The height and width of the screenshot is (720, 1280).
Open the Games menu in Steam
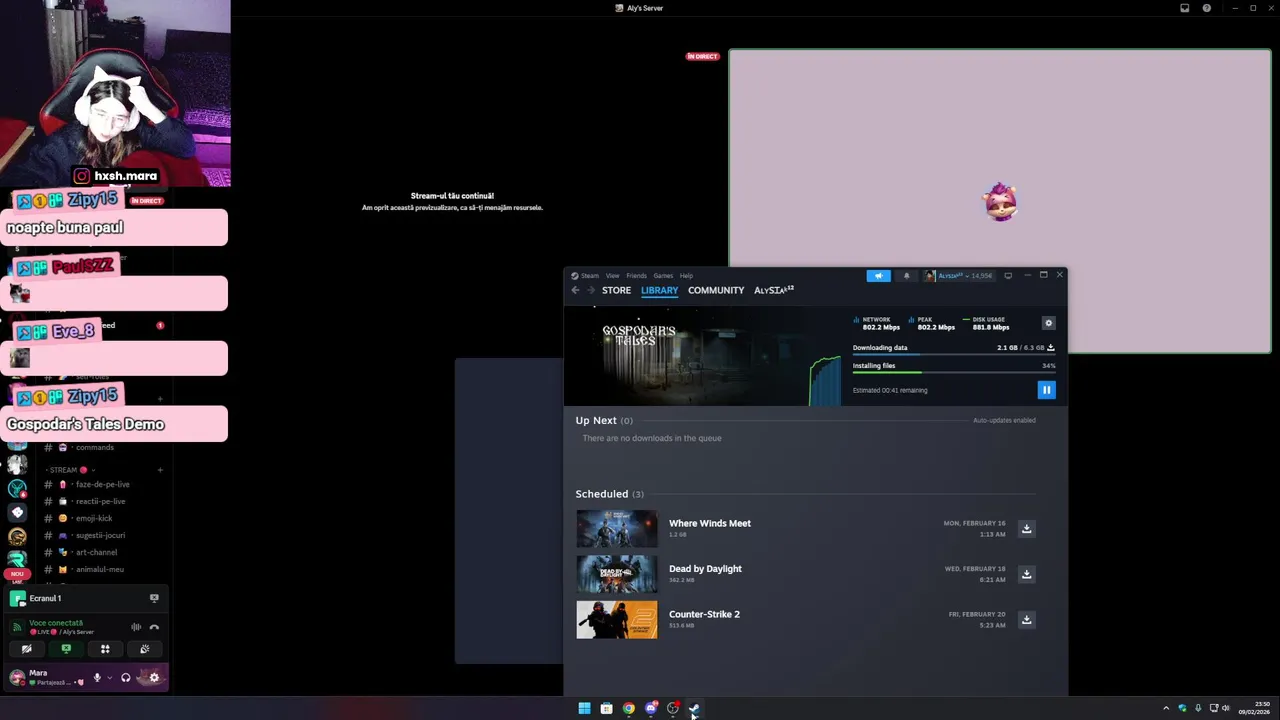pyautogui.click(x=663, y=276)
